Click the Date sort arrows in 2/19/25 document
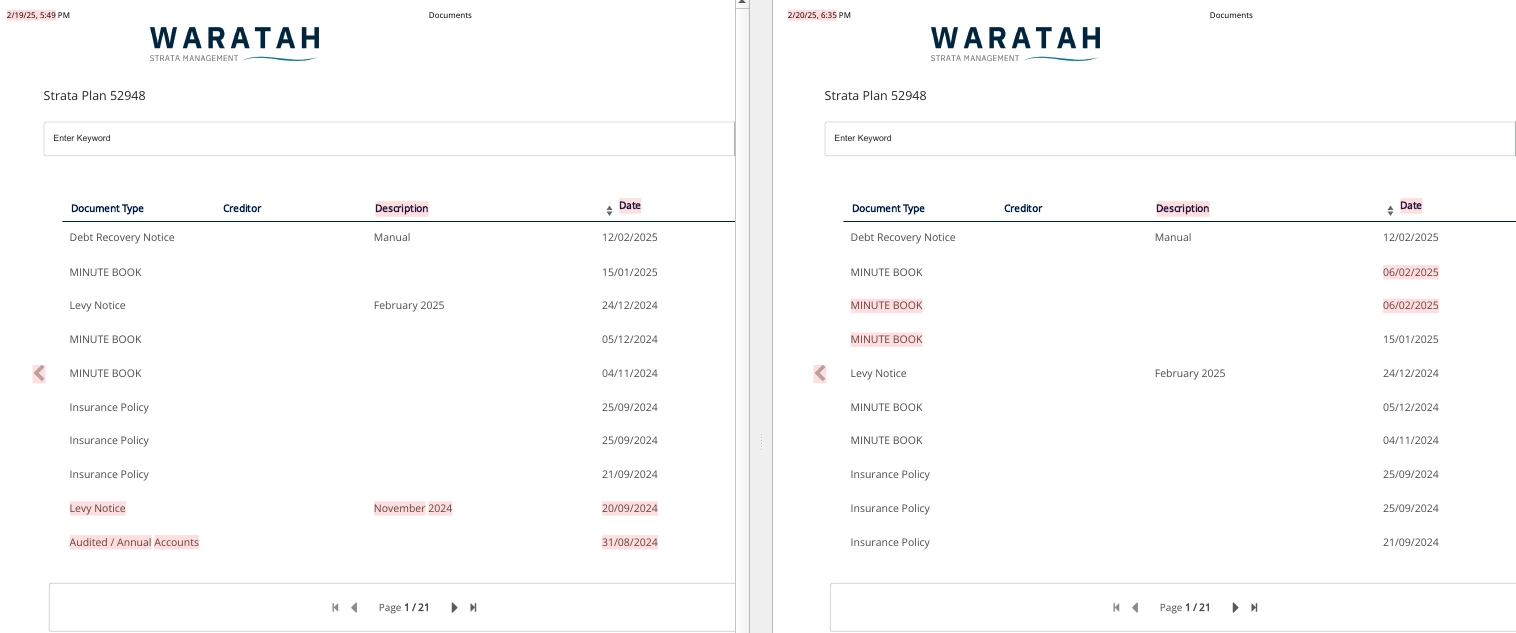The width and height of the screenshot is (1516, 633). point(610,211)
